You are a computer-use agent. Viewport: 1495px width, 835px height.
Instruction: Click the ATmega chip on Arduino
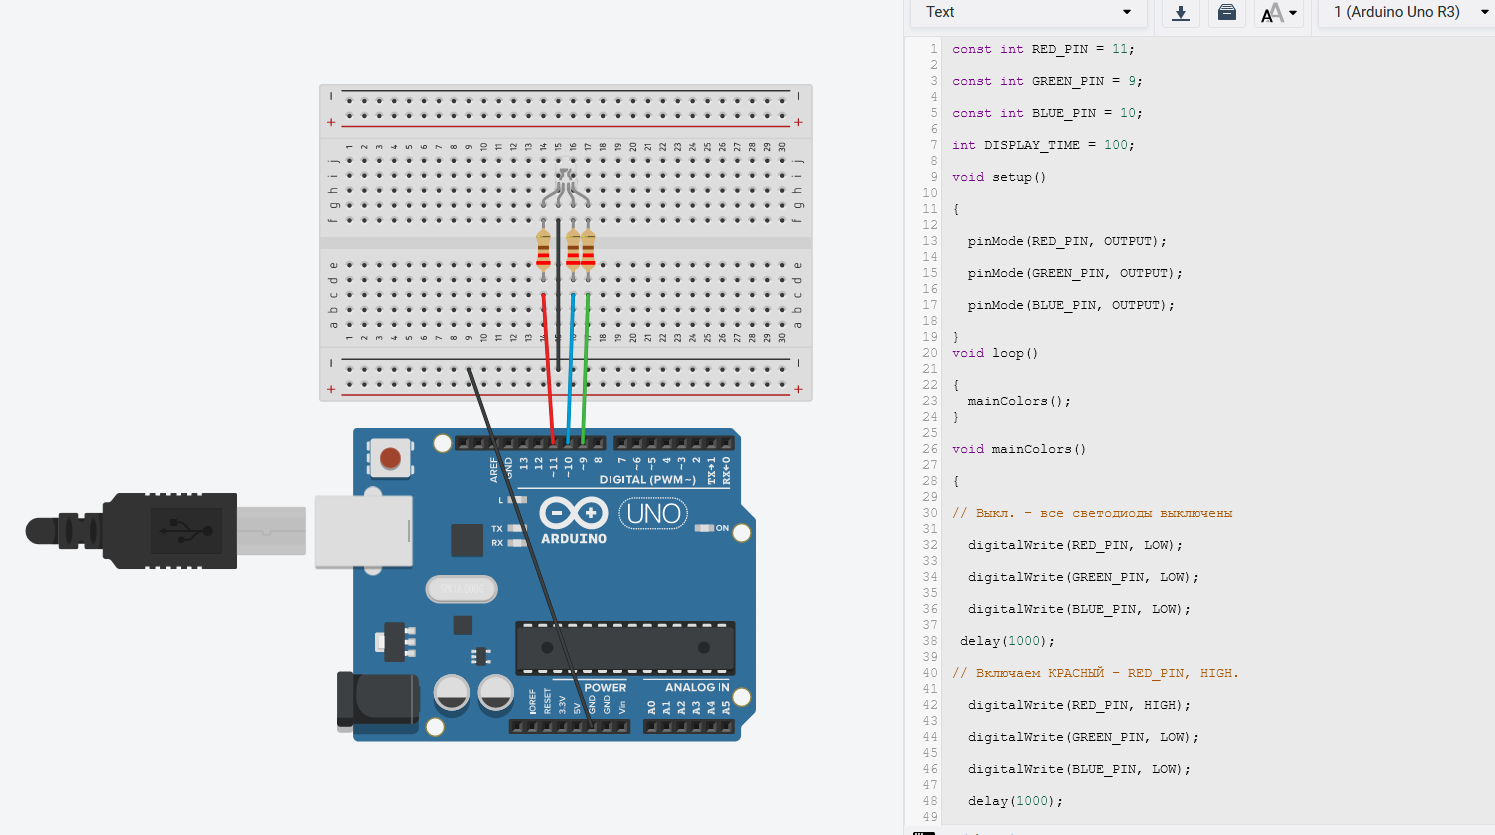pyautogui.click(x=625, y=647)
